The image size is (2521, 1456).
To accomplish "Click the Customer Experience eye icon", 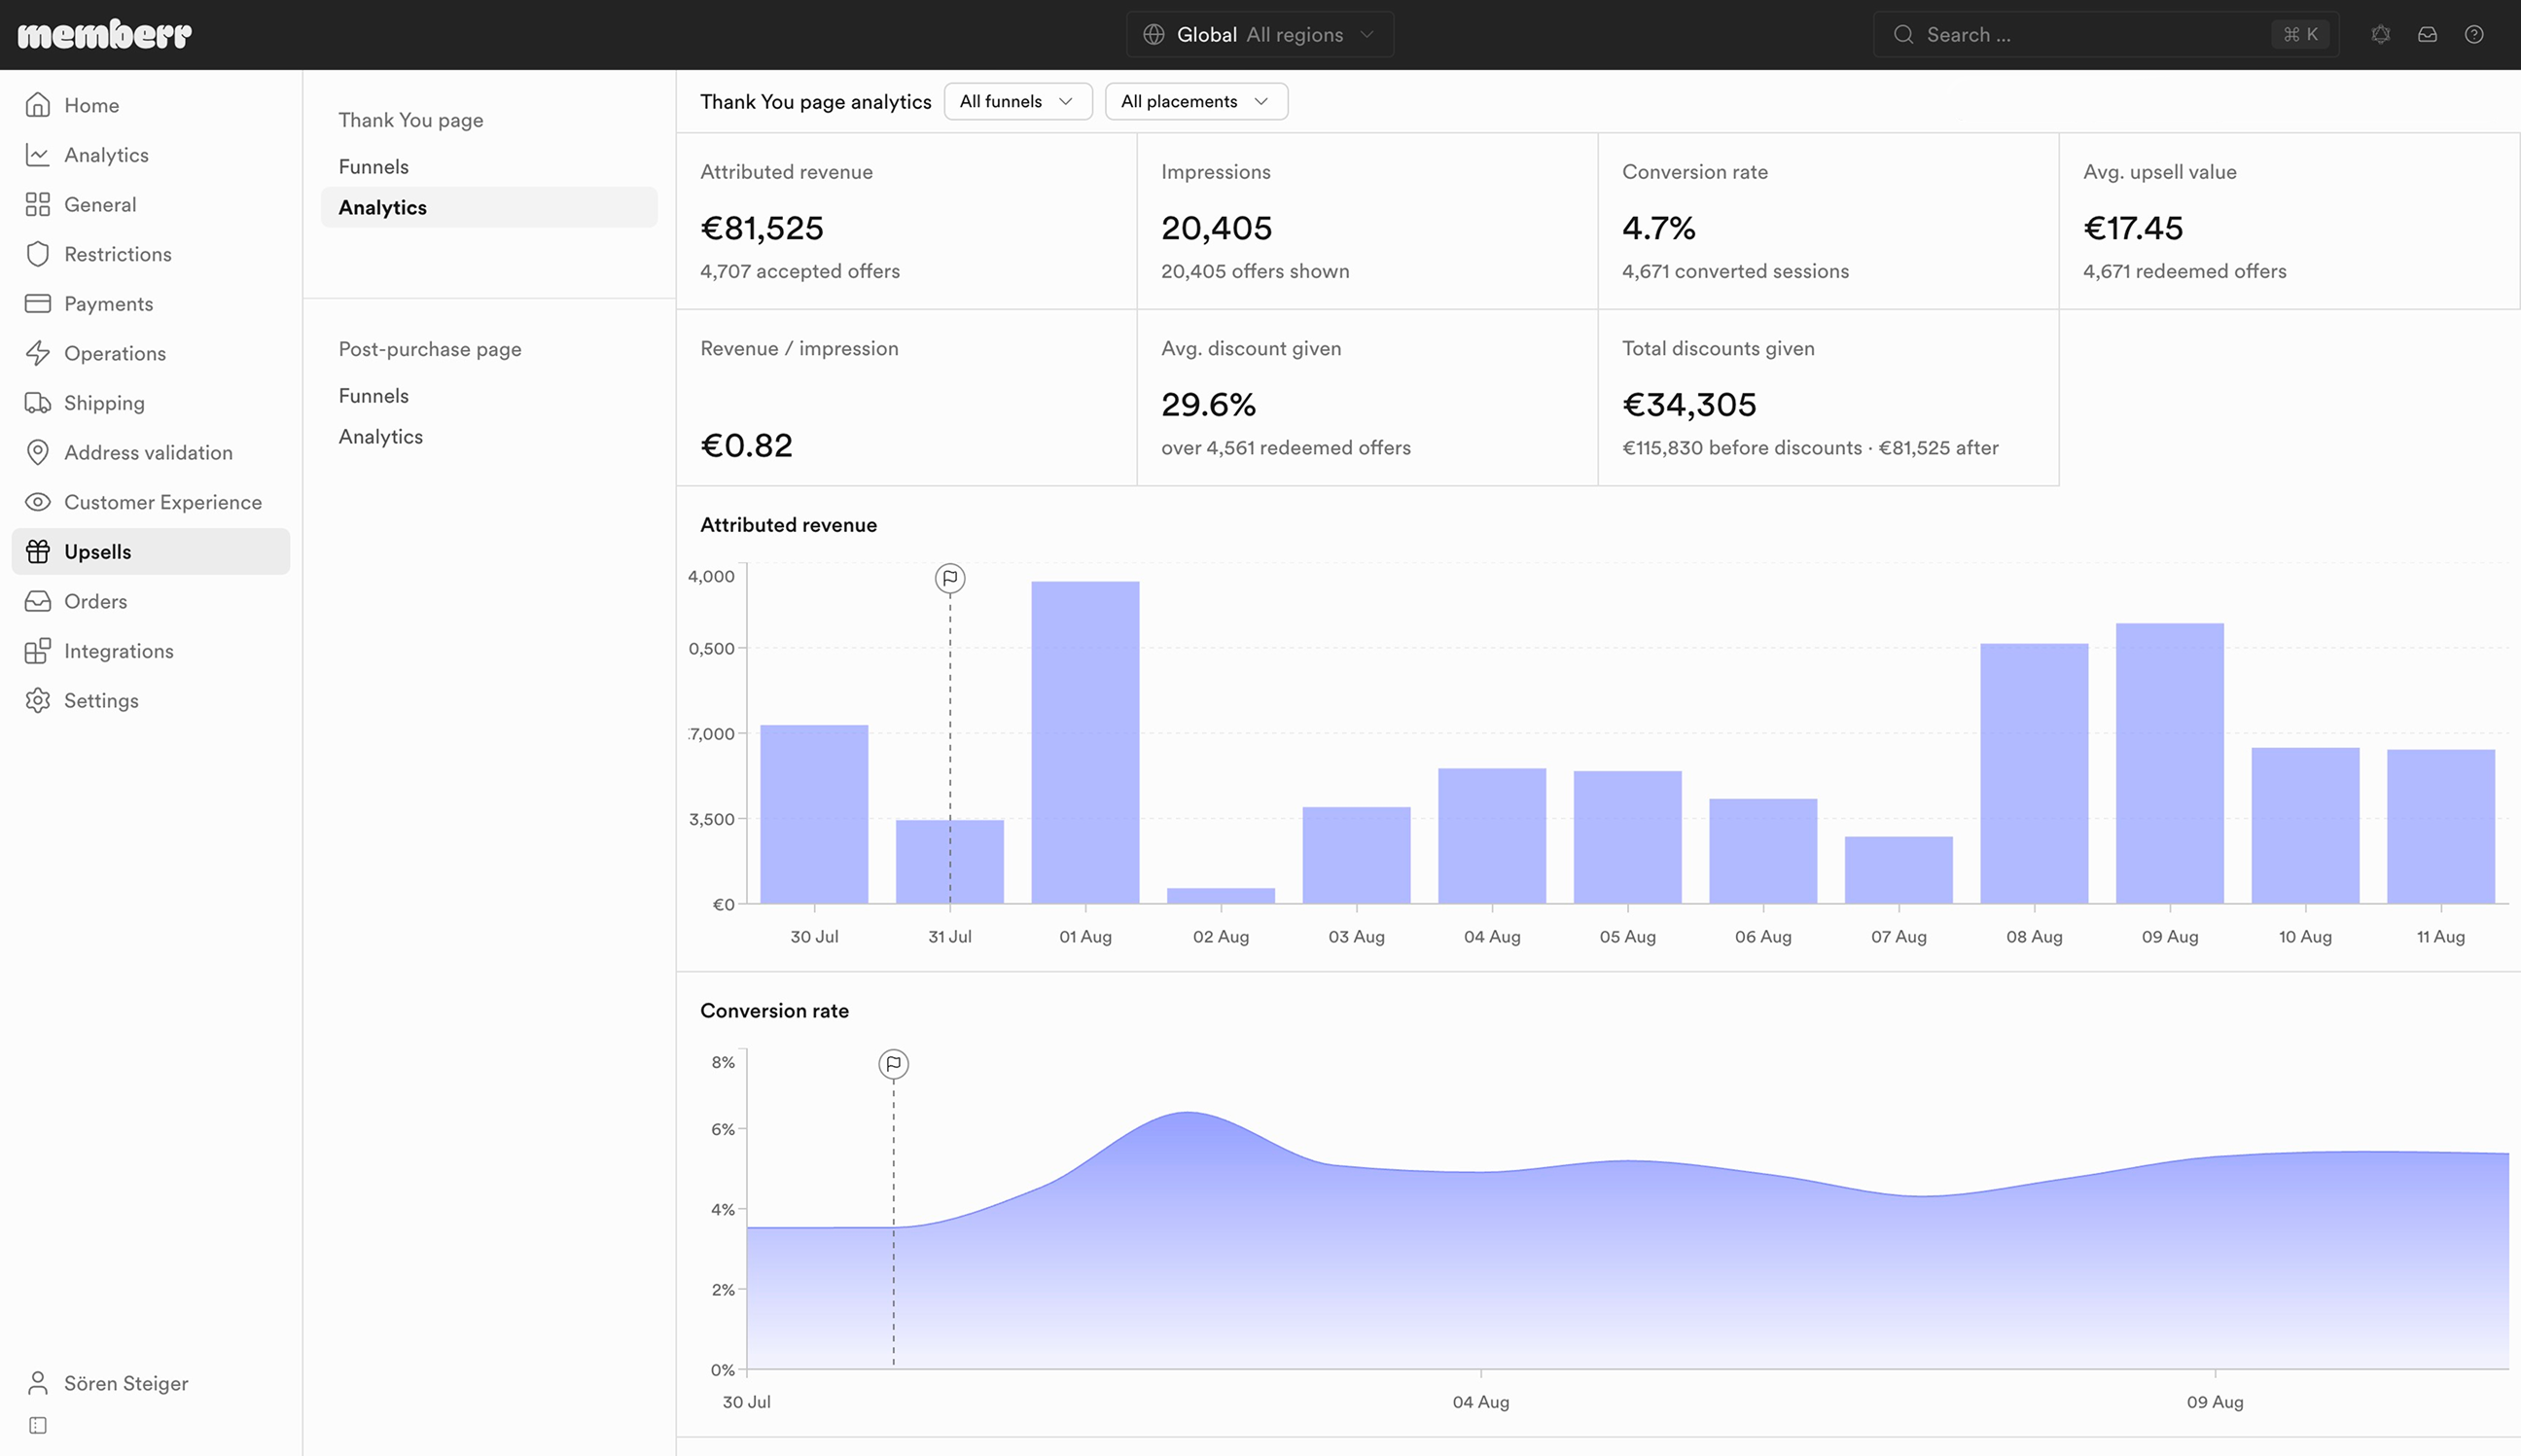I will tap(38, 502).
